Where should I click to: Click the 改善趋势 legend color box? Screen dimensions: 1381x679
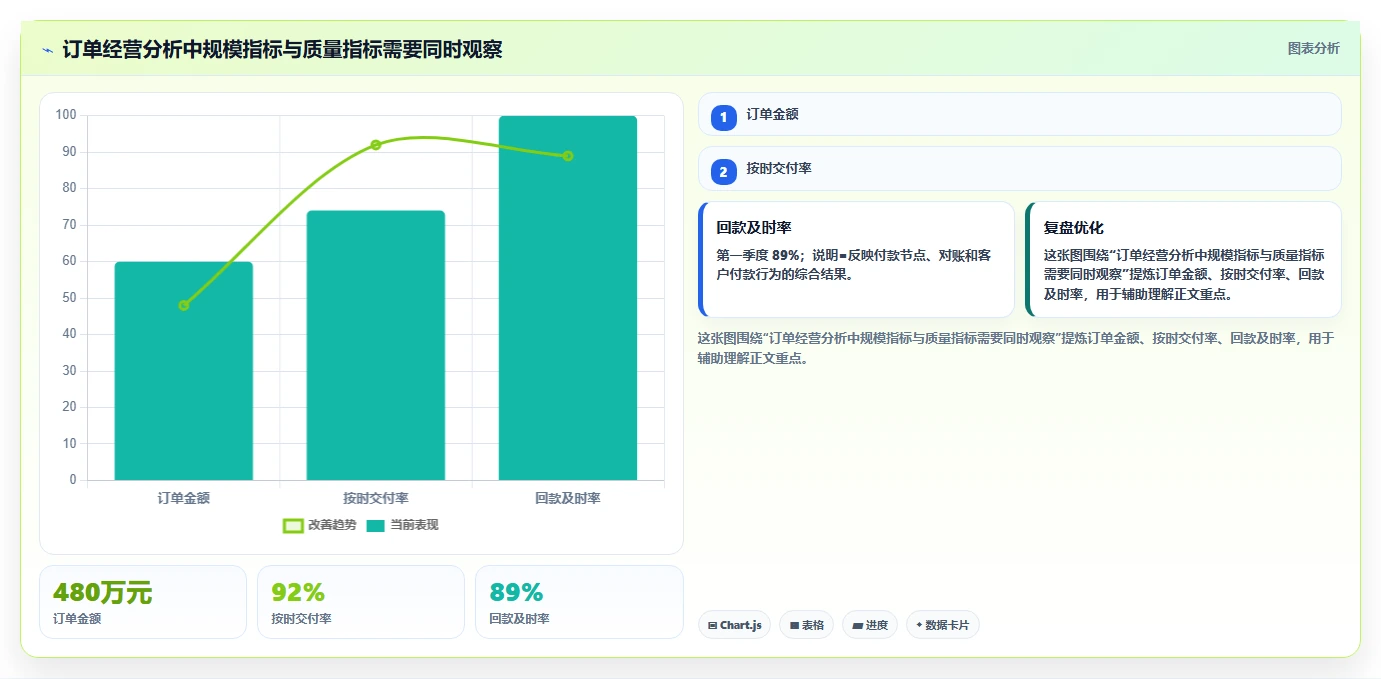pyautogui.click(x=293, y=525)
